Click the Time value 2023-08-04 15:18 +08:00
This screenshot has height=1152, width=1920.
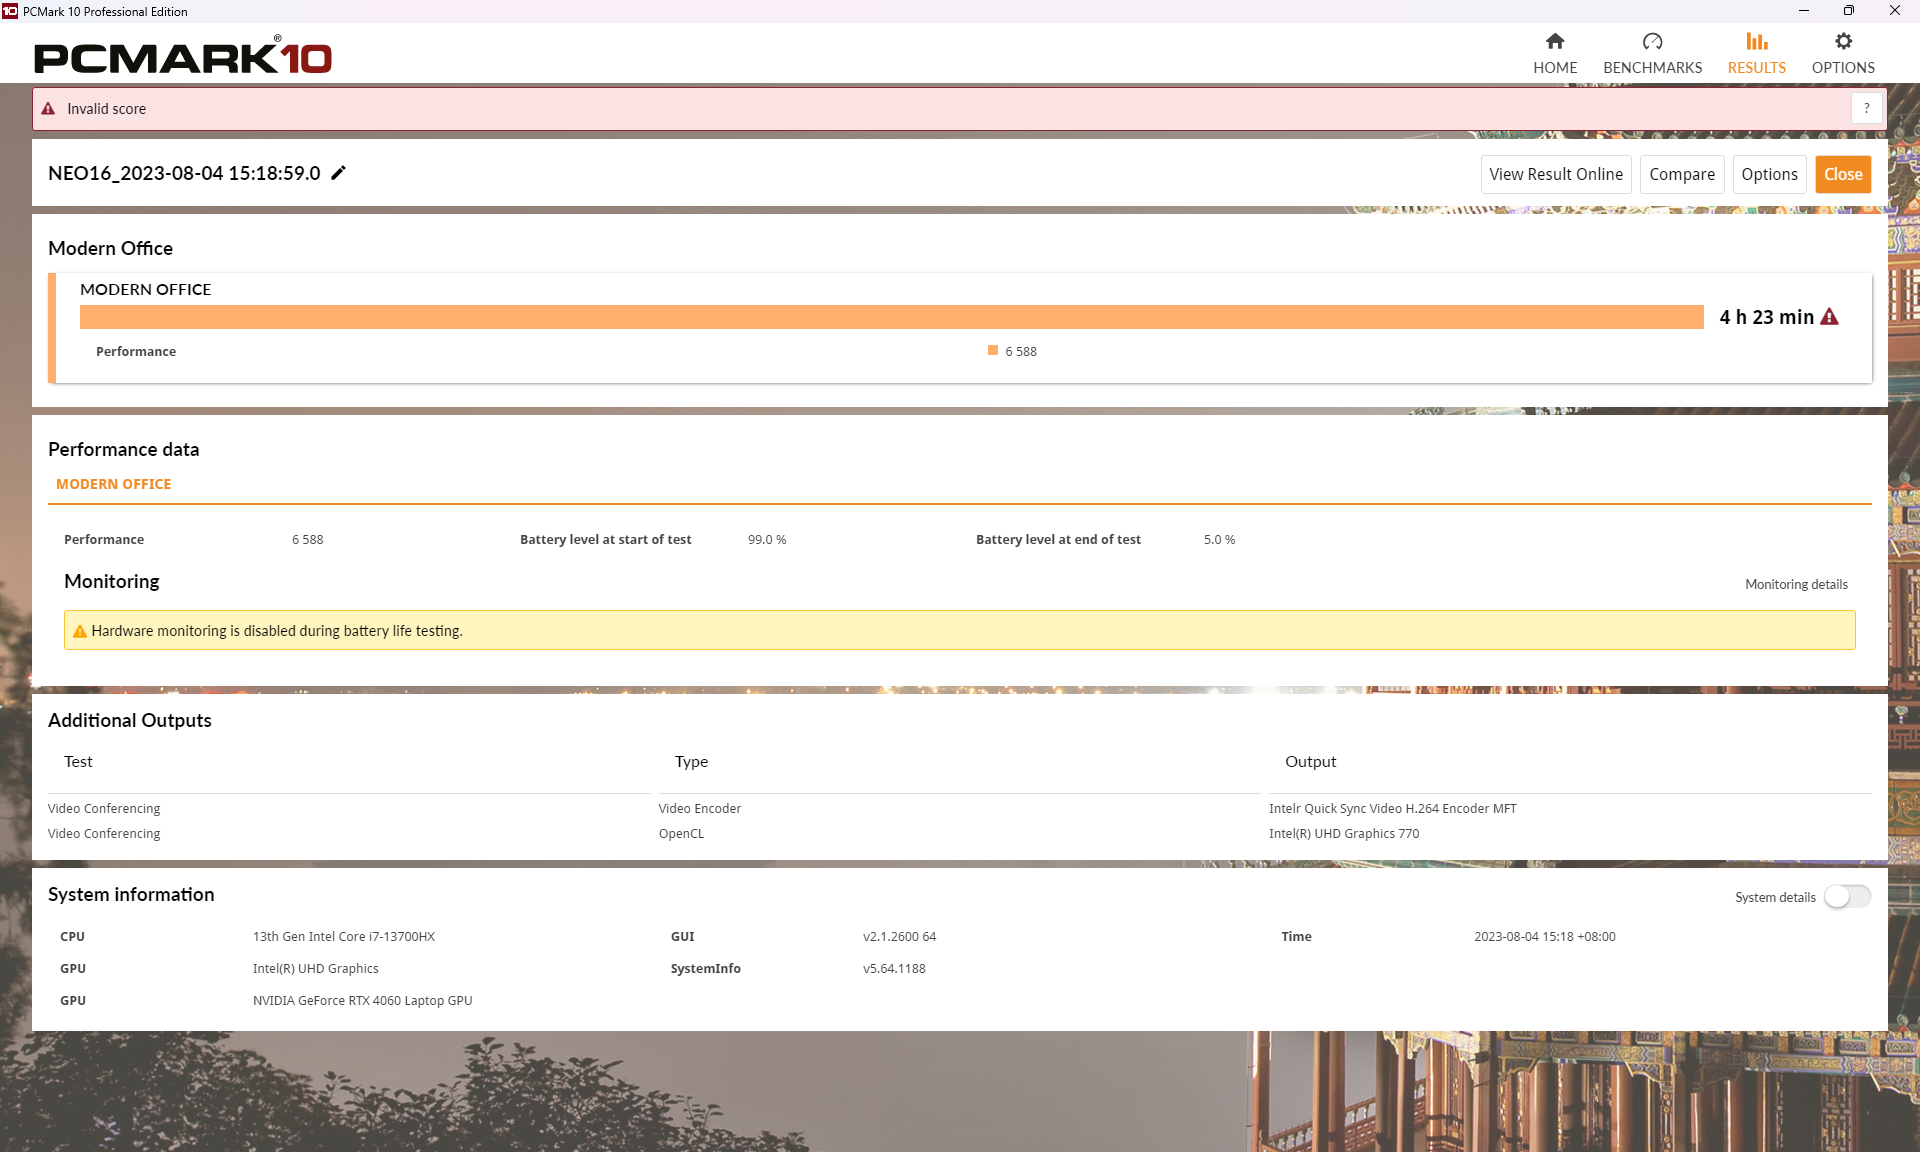point(1545,937)
